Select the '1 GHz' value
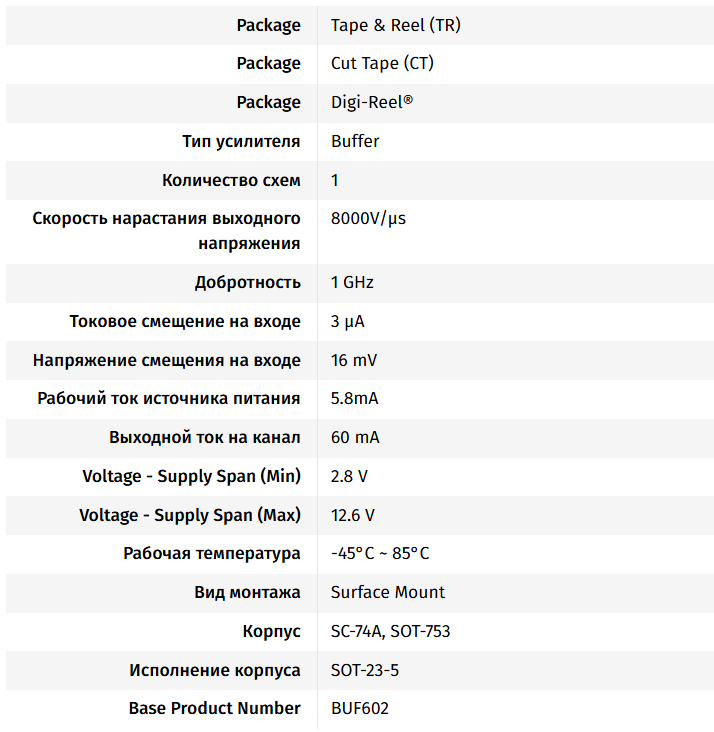This screenshot has height=732, width=714. click(352, 282)
